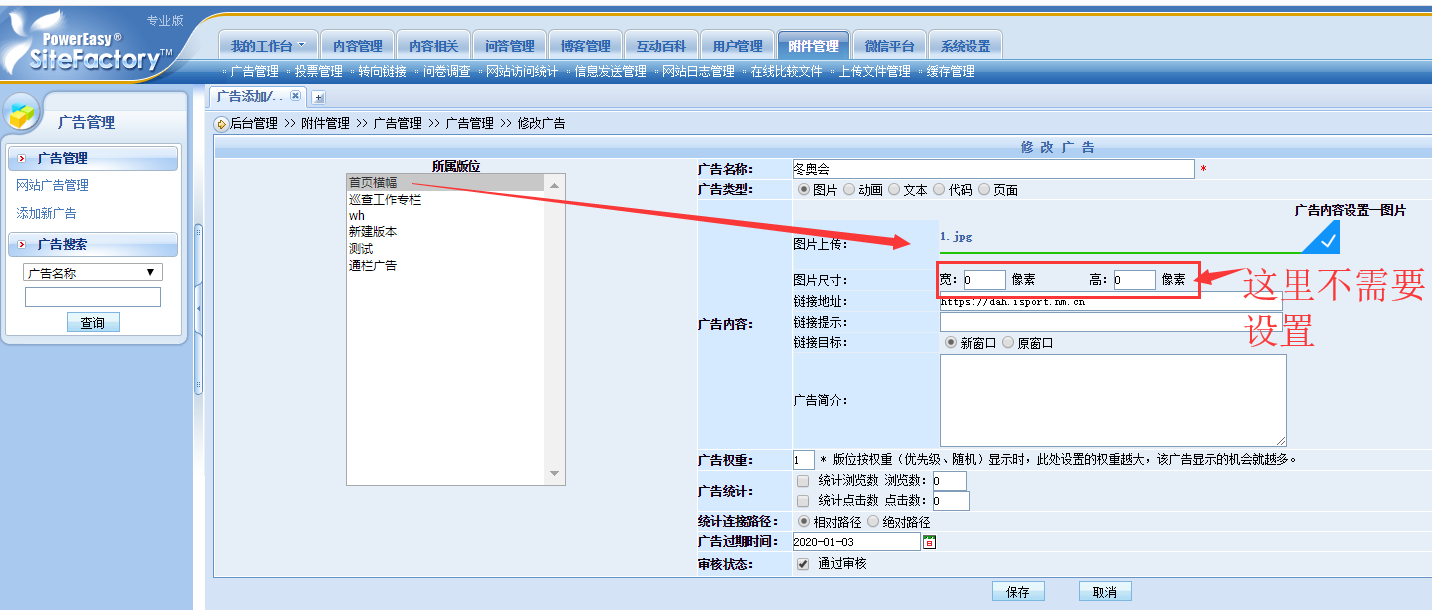Open the 添加新广告 sidebar link
The image size is (1432, 610).
(x=46, y=213)
